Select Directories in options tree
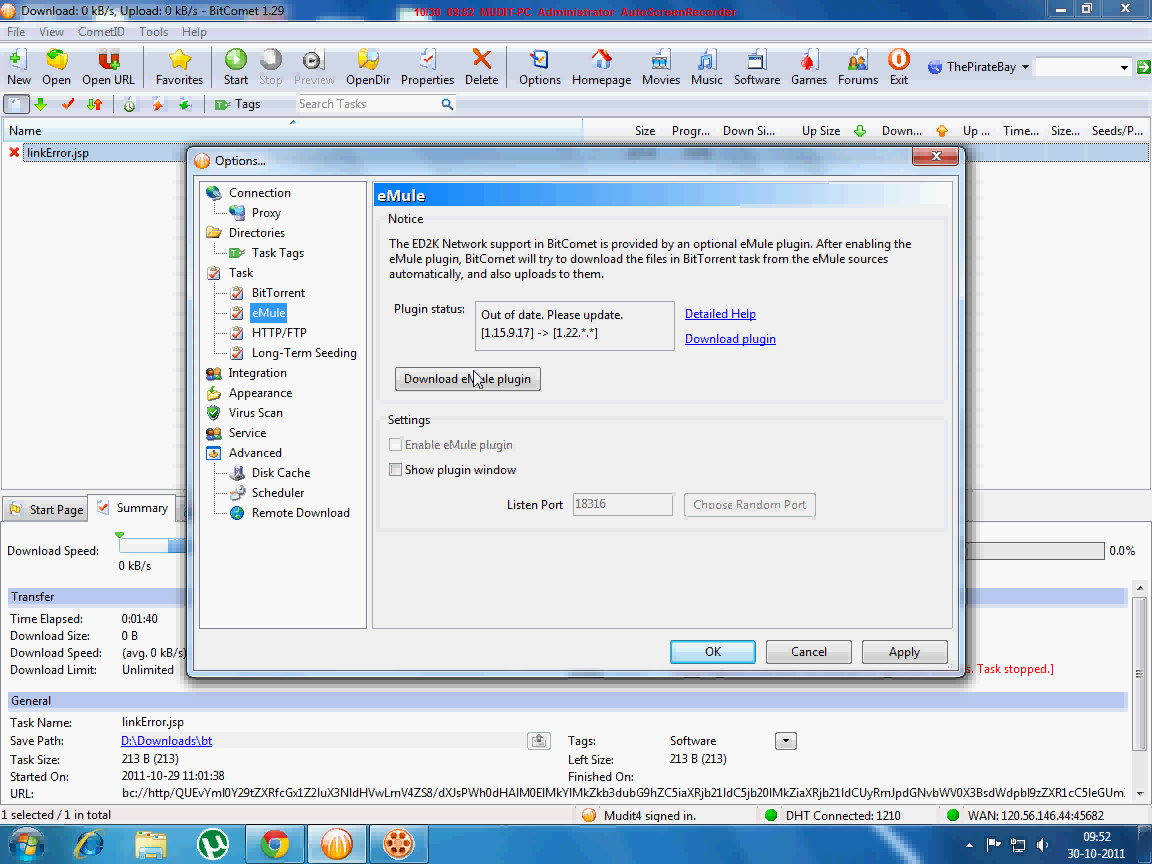The image size is (1152, 864). click(256, 232)
